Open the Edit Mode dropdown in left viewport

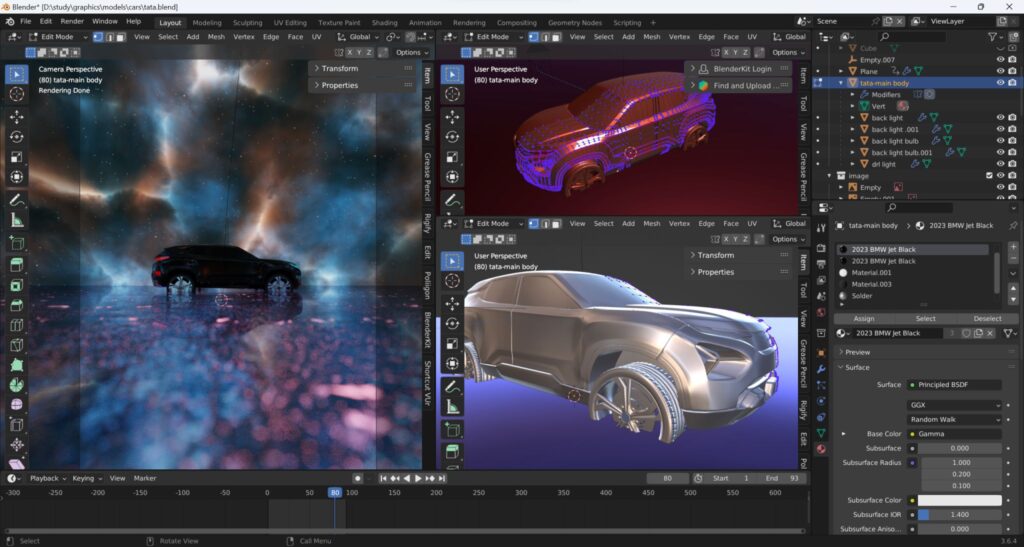[57, 37]
